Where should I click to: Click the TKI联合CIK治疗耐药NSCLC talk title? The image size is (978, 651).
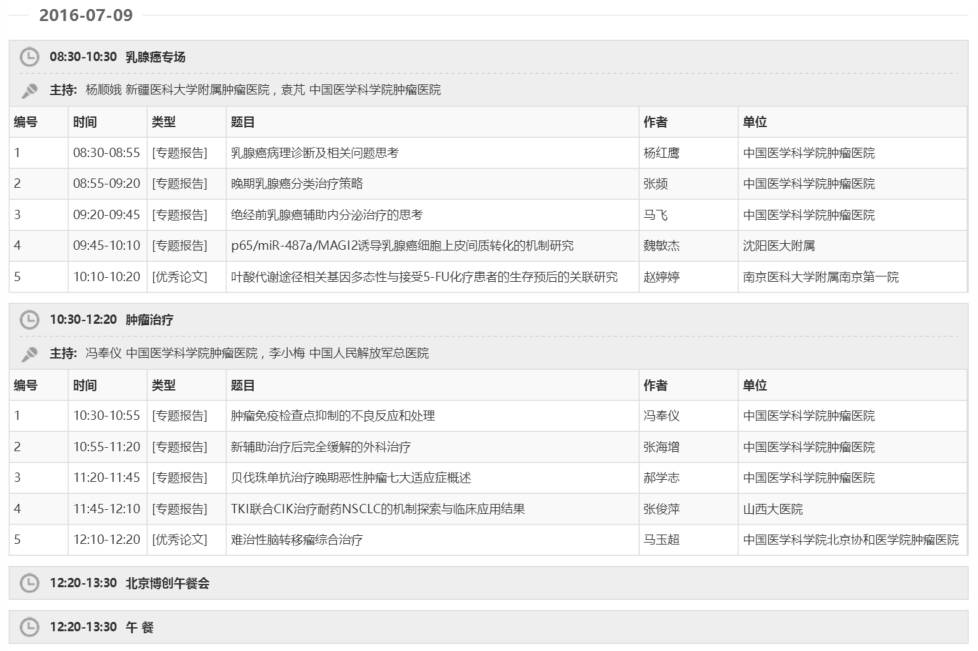(x=378, y=509)
